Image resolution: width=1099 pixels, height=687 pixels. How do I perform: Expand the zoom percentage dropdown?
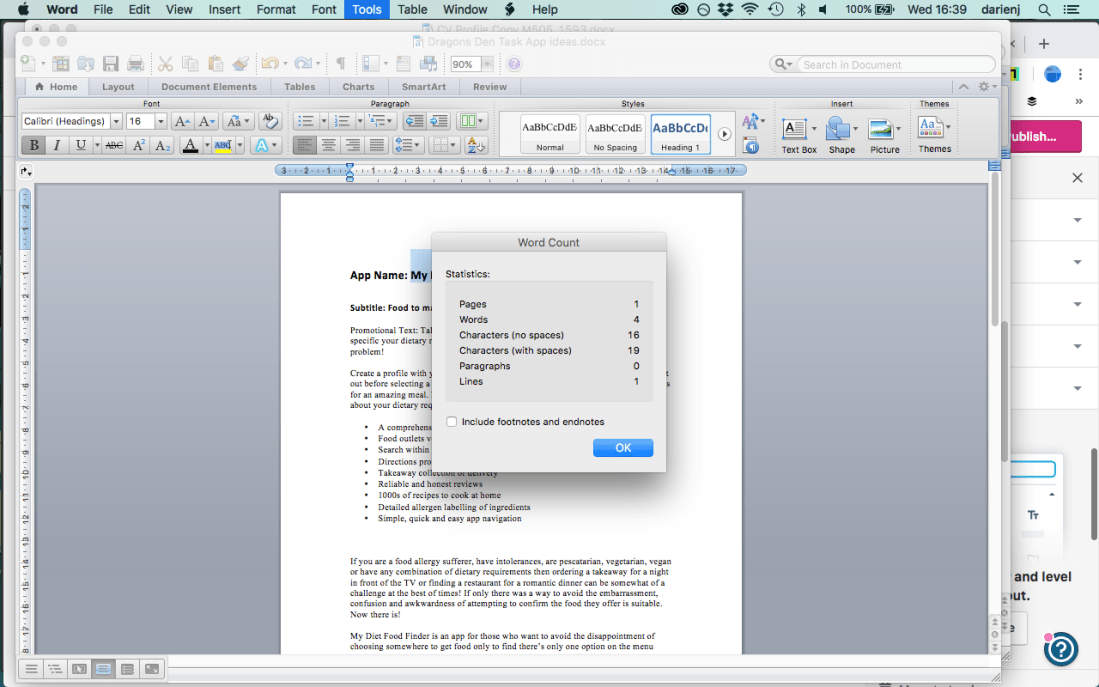[x=487, y=64]
